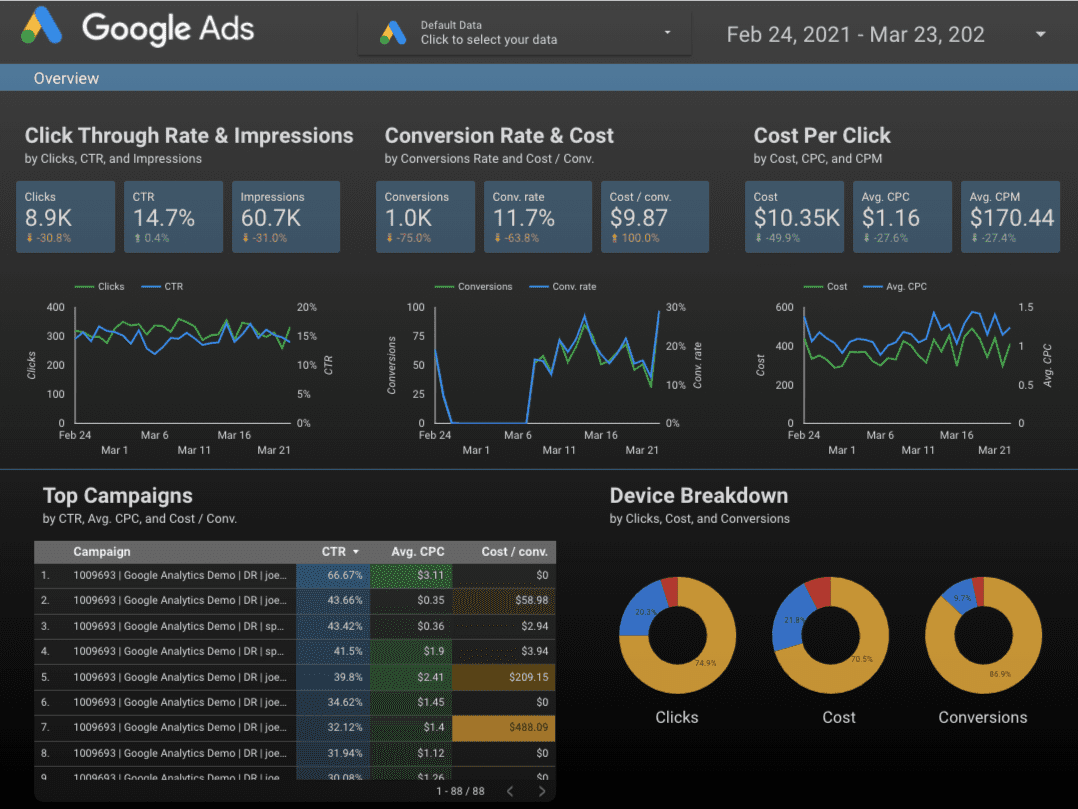Expand the date range dropdown arrow
The height and width of the screenshot is (809, 1078).
coord(1040,34)
